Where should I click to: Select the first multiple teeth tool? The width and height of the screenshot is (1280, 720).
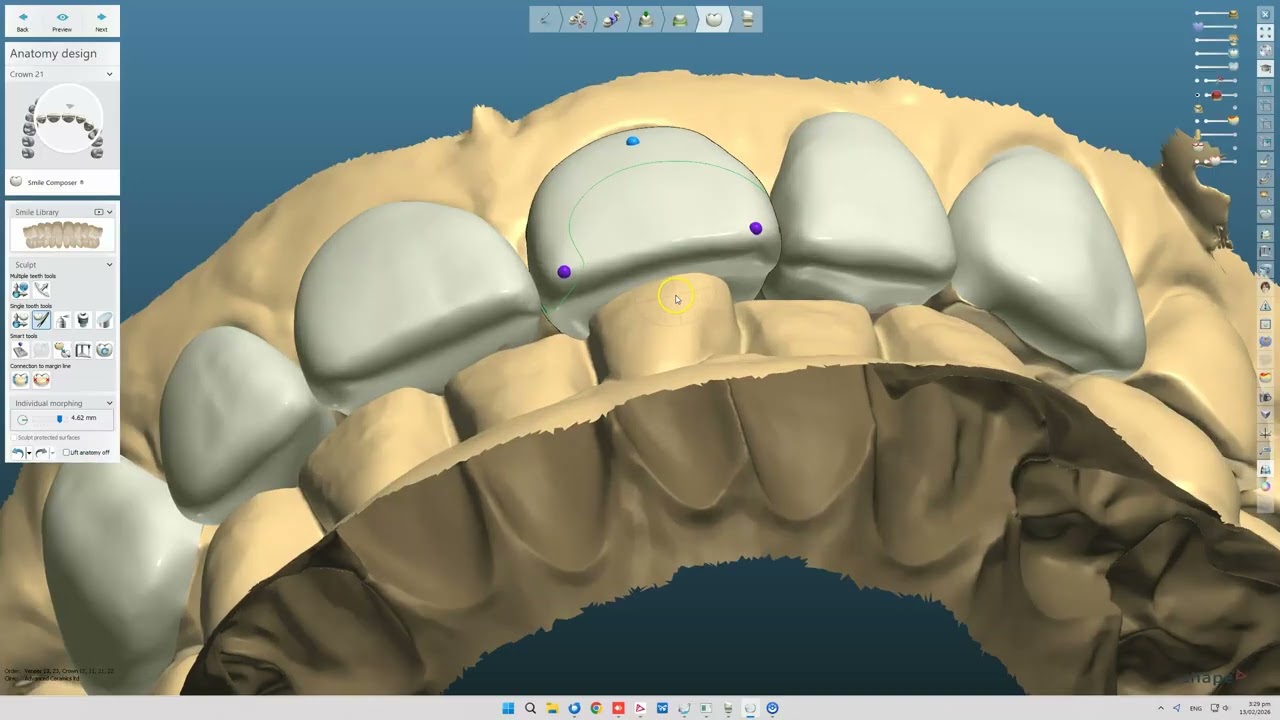point(20,290)
